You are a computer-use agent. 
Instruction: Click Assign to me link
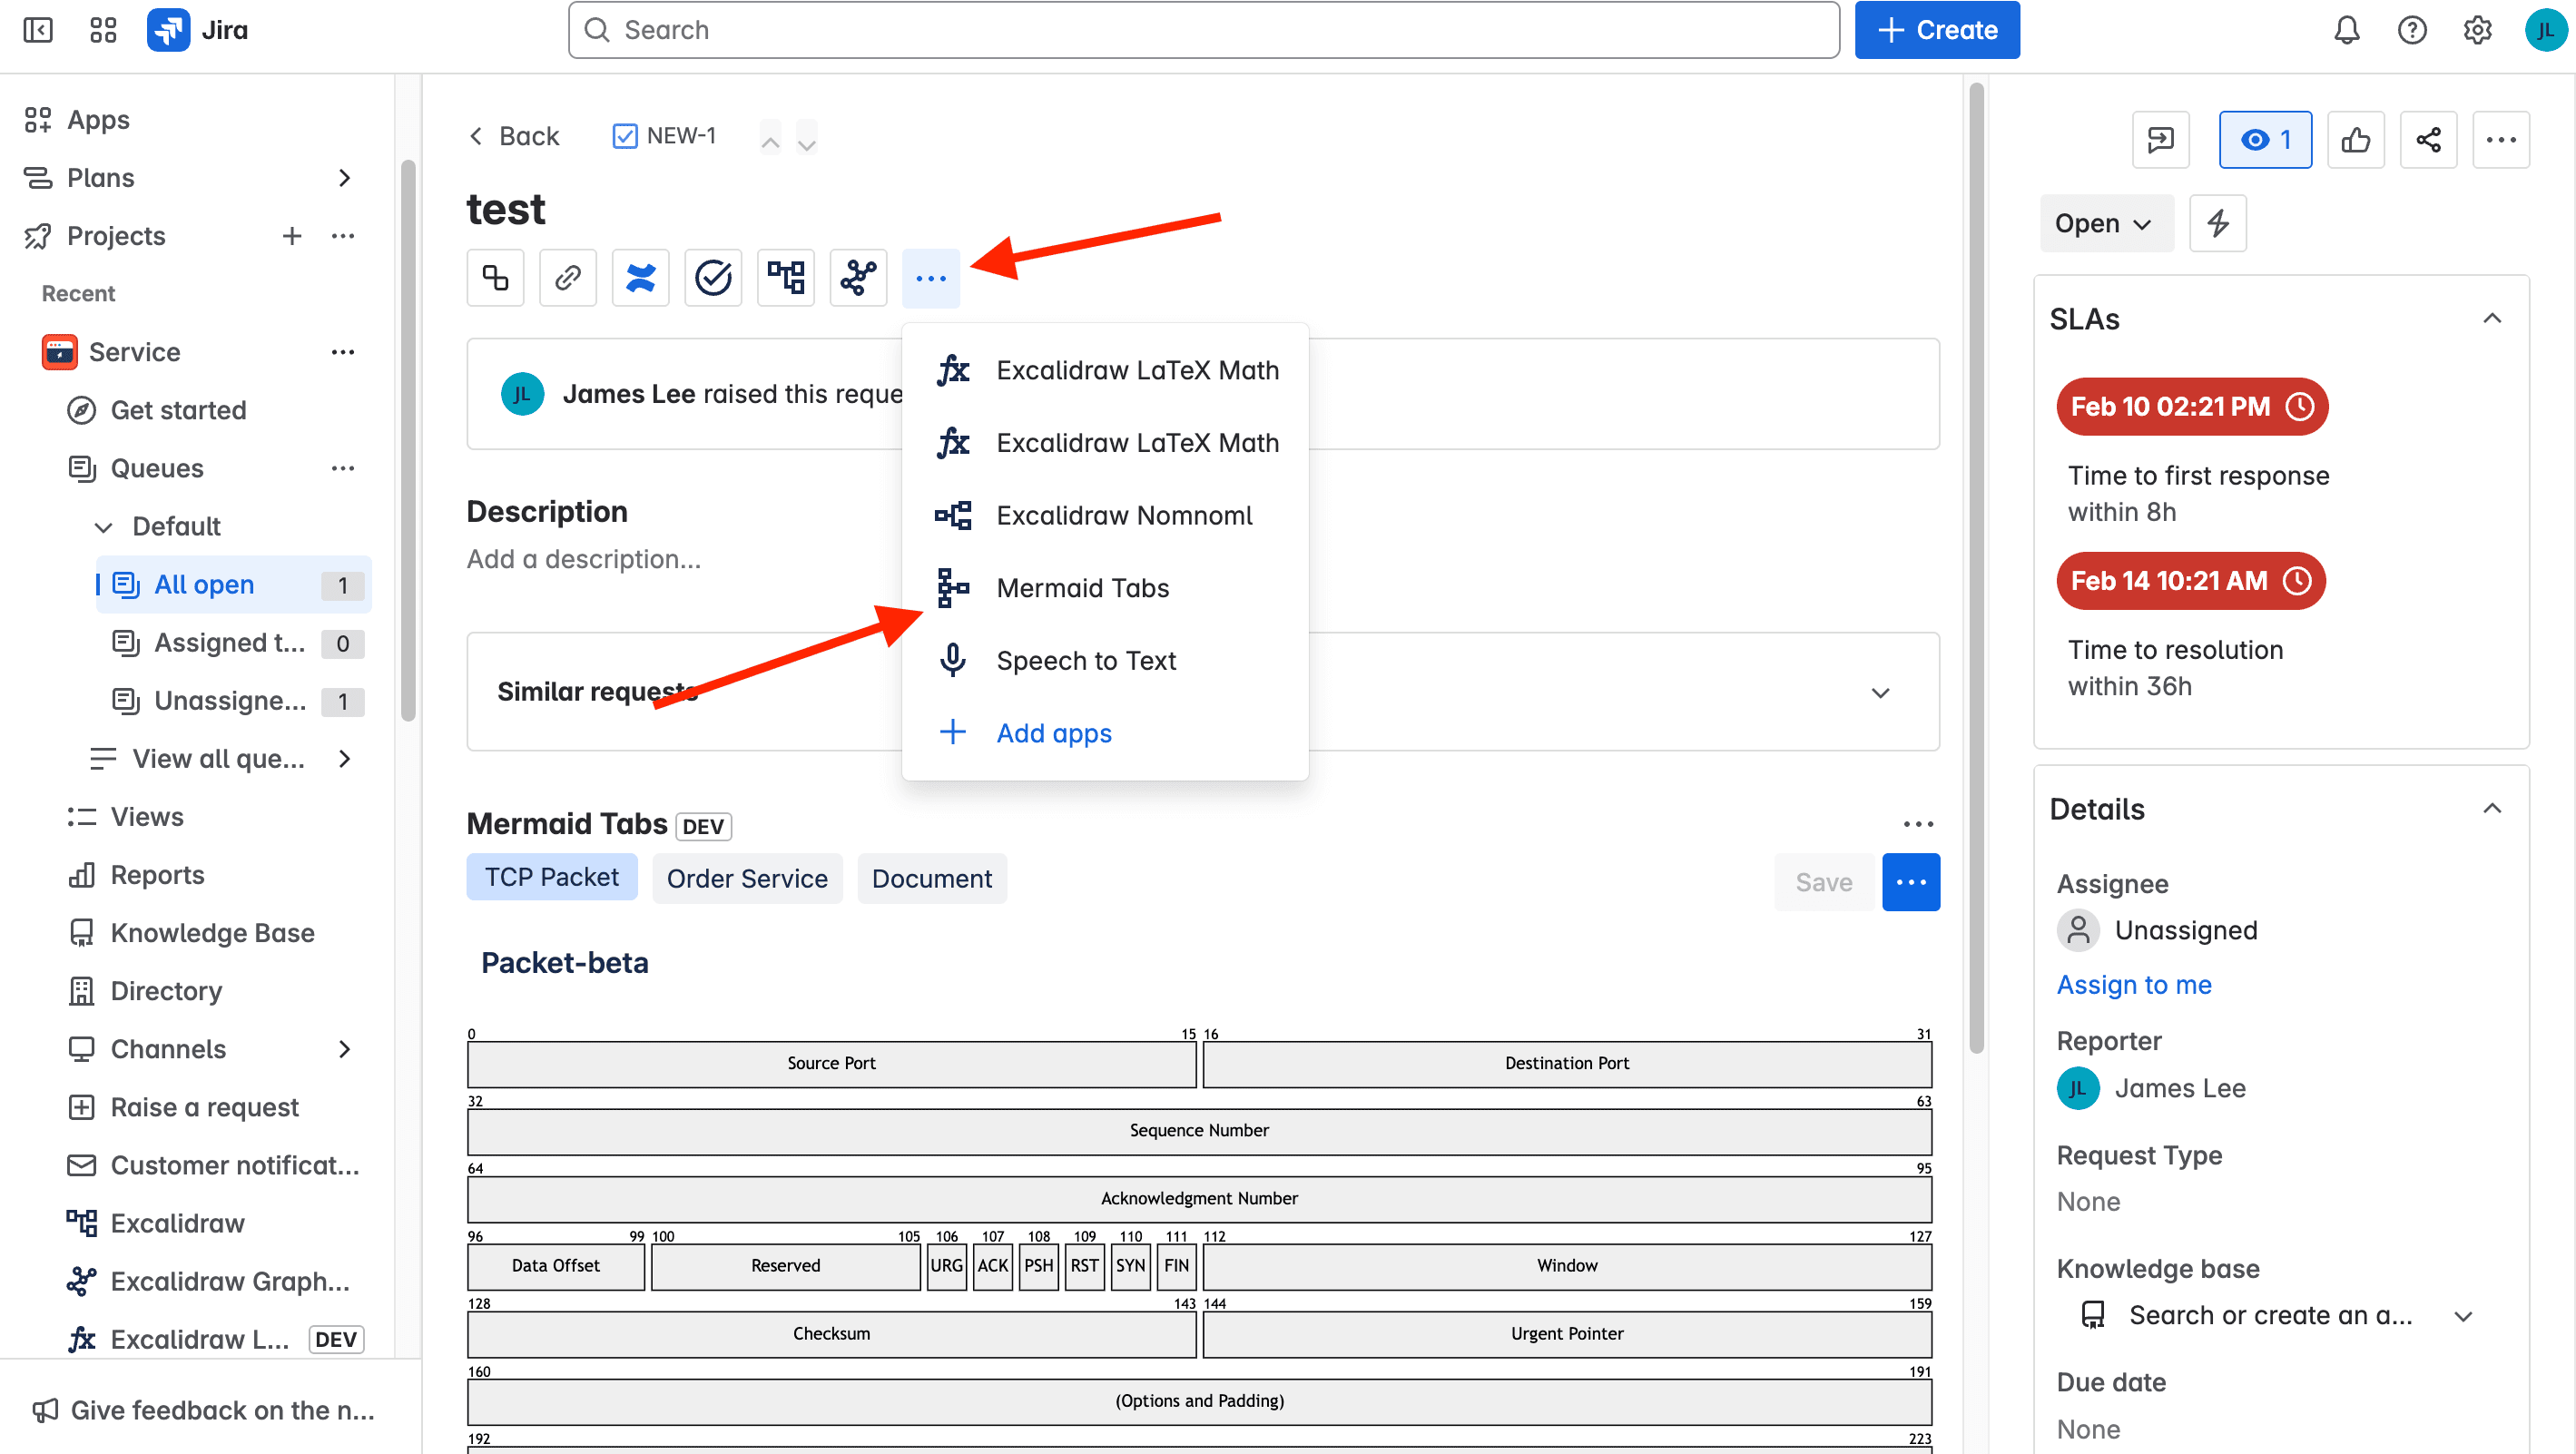(x=2134, y=985)
